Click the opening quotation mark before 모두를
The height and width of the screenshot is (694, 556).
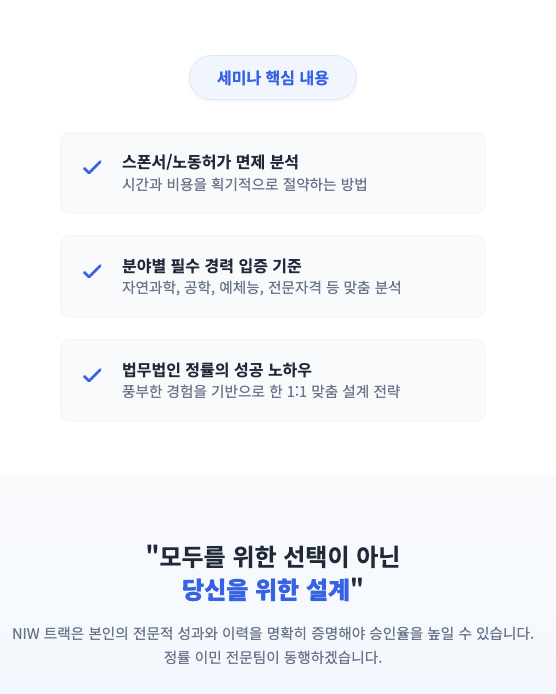(152, 551)
